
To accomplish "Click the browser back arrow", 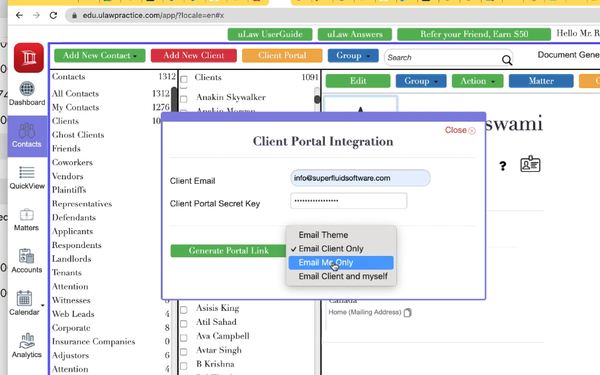I will click(x=19, y=15).
